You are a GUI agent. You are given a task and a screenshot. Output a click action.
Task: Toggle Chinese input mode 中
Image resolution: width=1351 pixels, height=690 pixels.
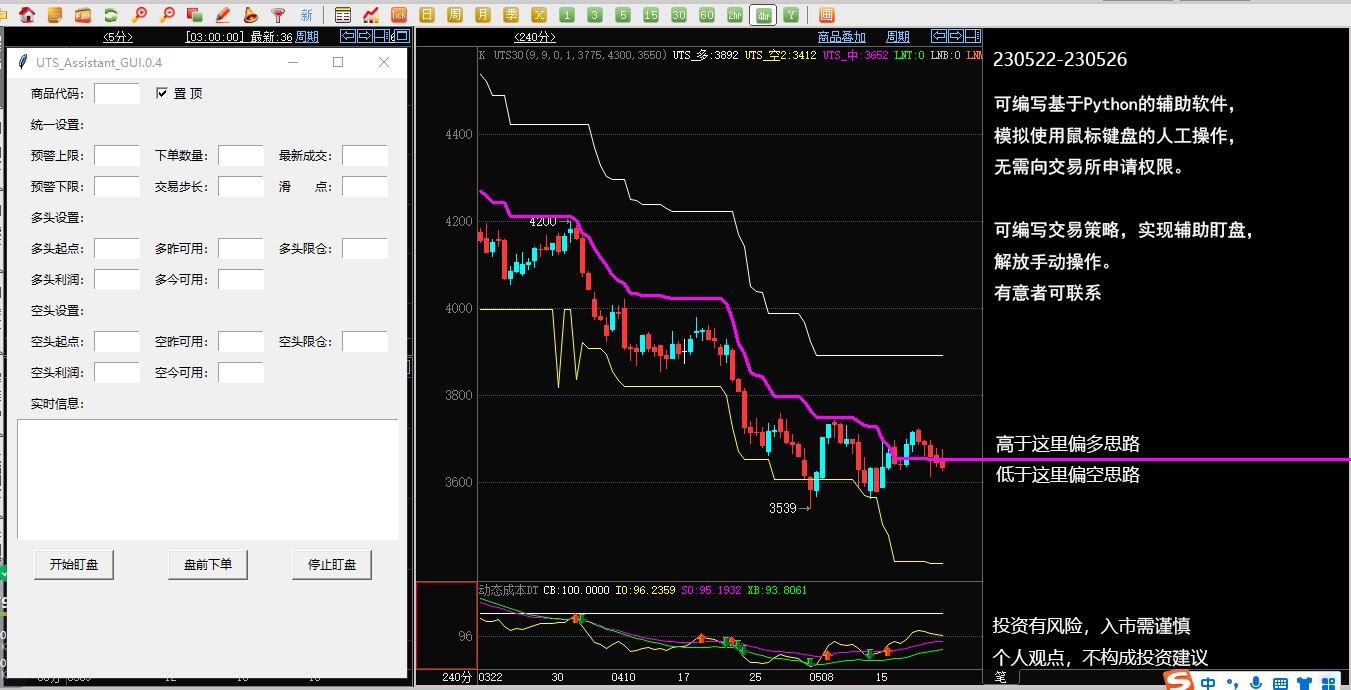[x=1208, y=683]
